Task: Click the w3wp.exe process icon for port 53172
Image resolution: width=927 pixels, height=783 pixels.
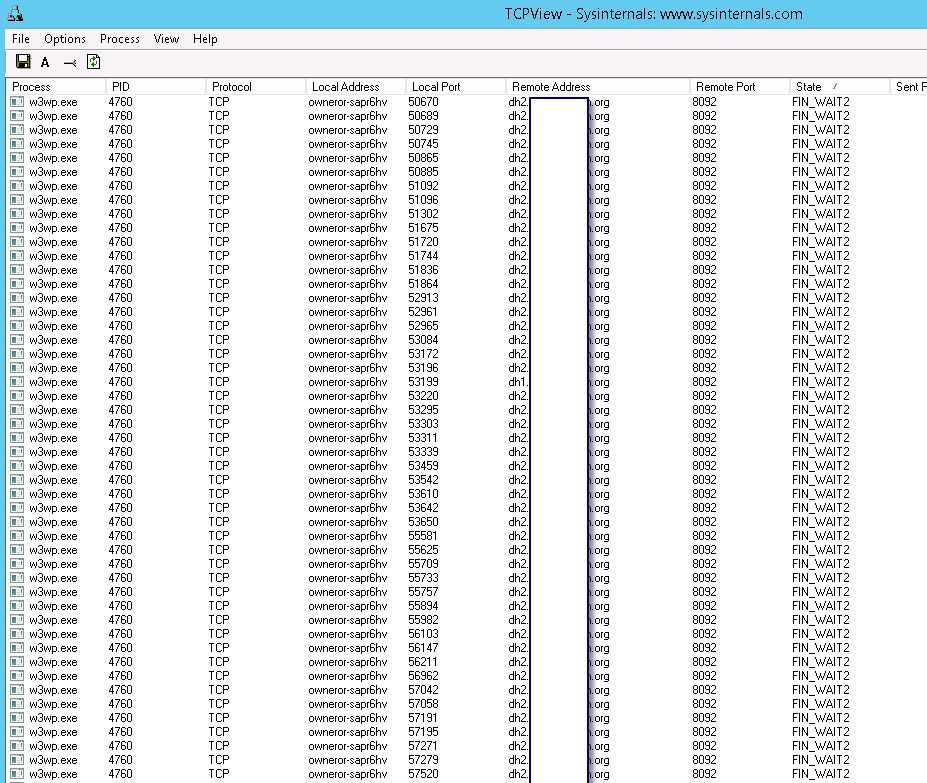Action: click(x=17, y=354)
